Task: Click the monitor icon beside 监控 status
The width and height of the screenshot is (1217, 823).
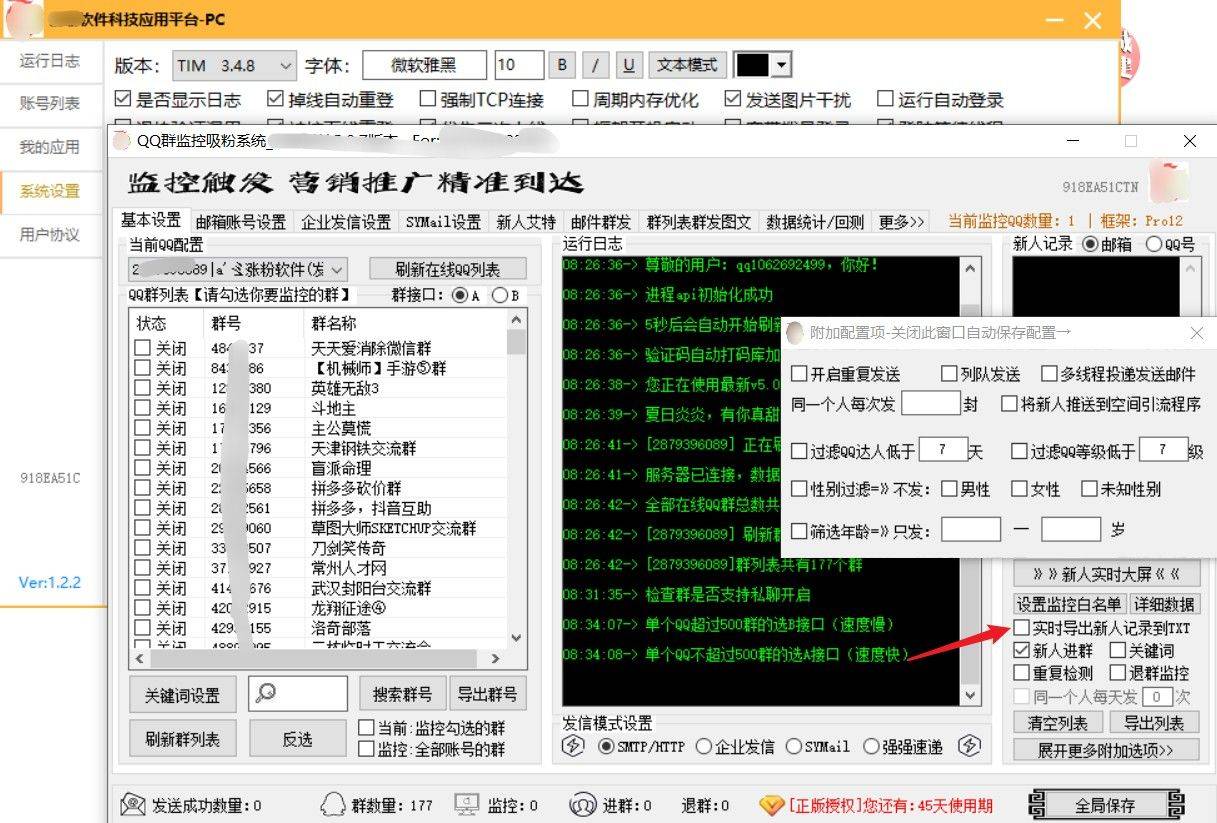Action: coord(466,805)
